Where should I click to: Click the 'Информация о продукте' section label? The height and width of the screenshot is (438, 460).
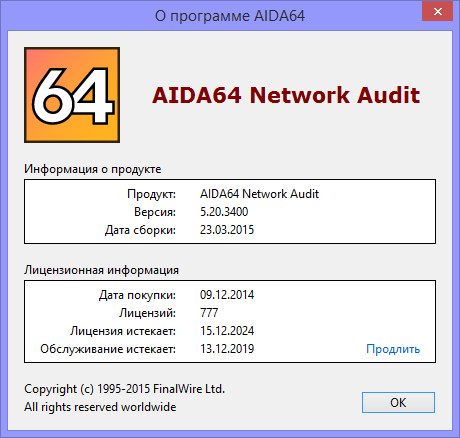93,169
